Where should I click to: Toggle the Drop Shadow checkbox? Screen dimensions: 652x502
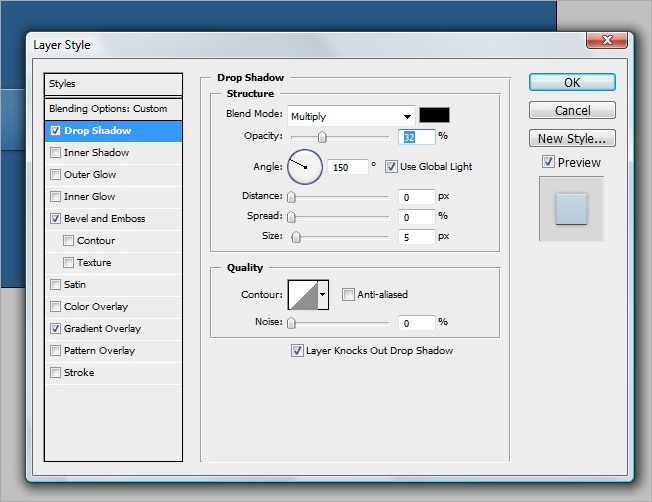pyautogui.click(x=55, y=131)
